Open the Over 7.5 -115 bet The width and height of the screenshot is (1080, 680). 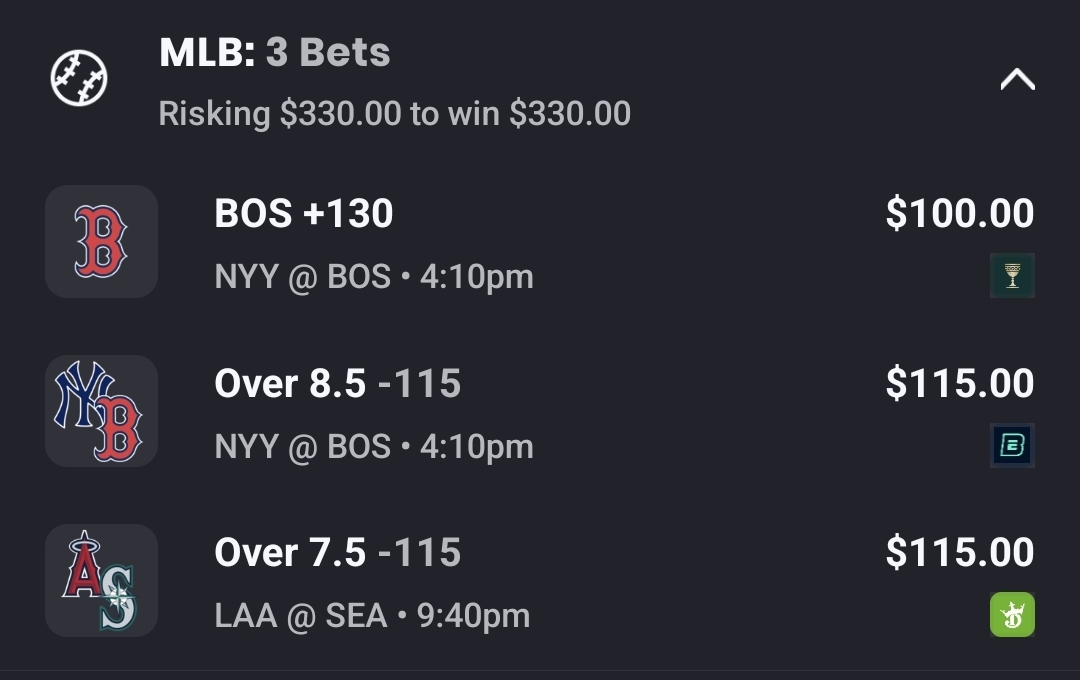coord(337,553)
